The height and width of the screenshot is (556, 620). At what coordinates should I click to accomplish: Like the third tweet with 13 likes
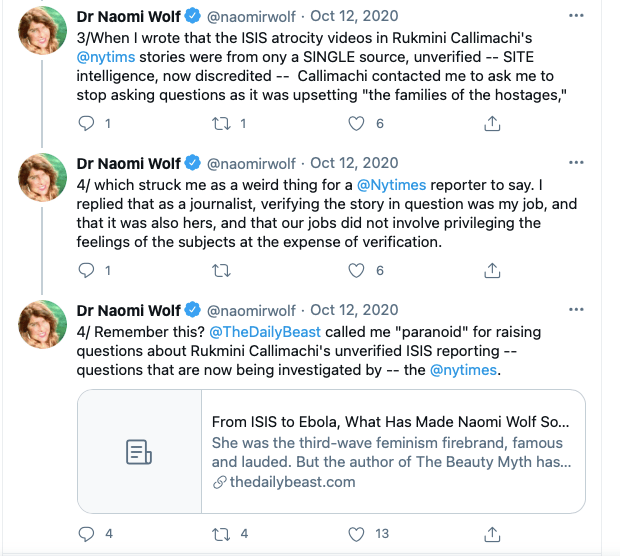(356, 534)
